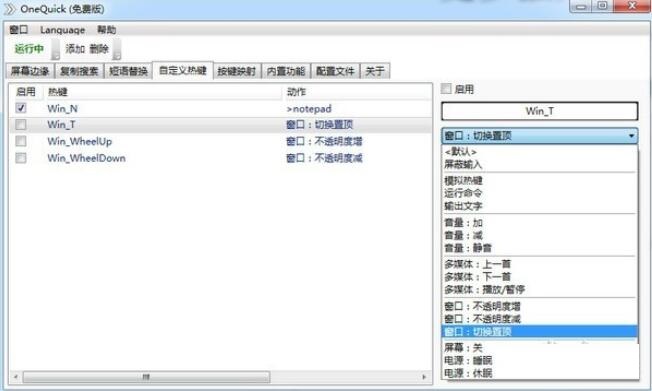Open the 窗口 menu
Image resolution: width=652 pixels, height=391 pixels.
point(19,30)
